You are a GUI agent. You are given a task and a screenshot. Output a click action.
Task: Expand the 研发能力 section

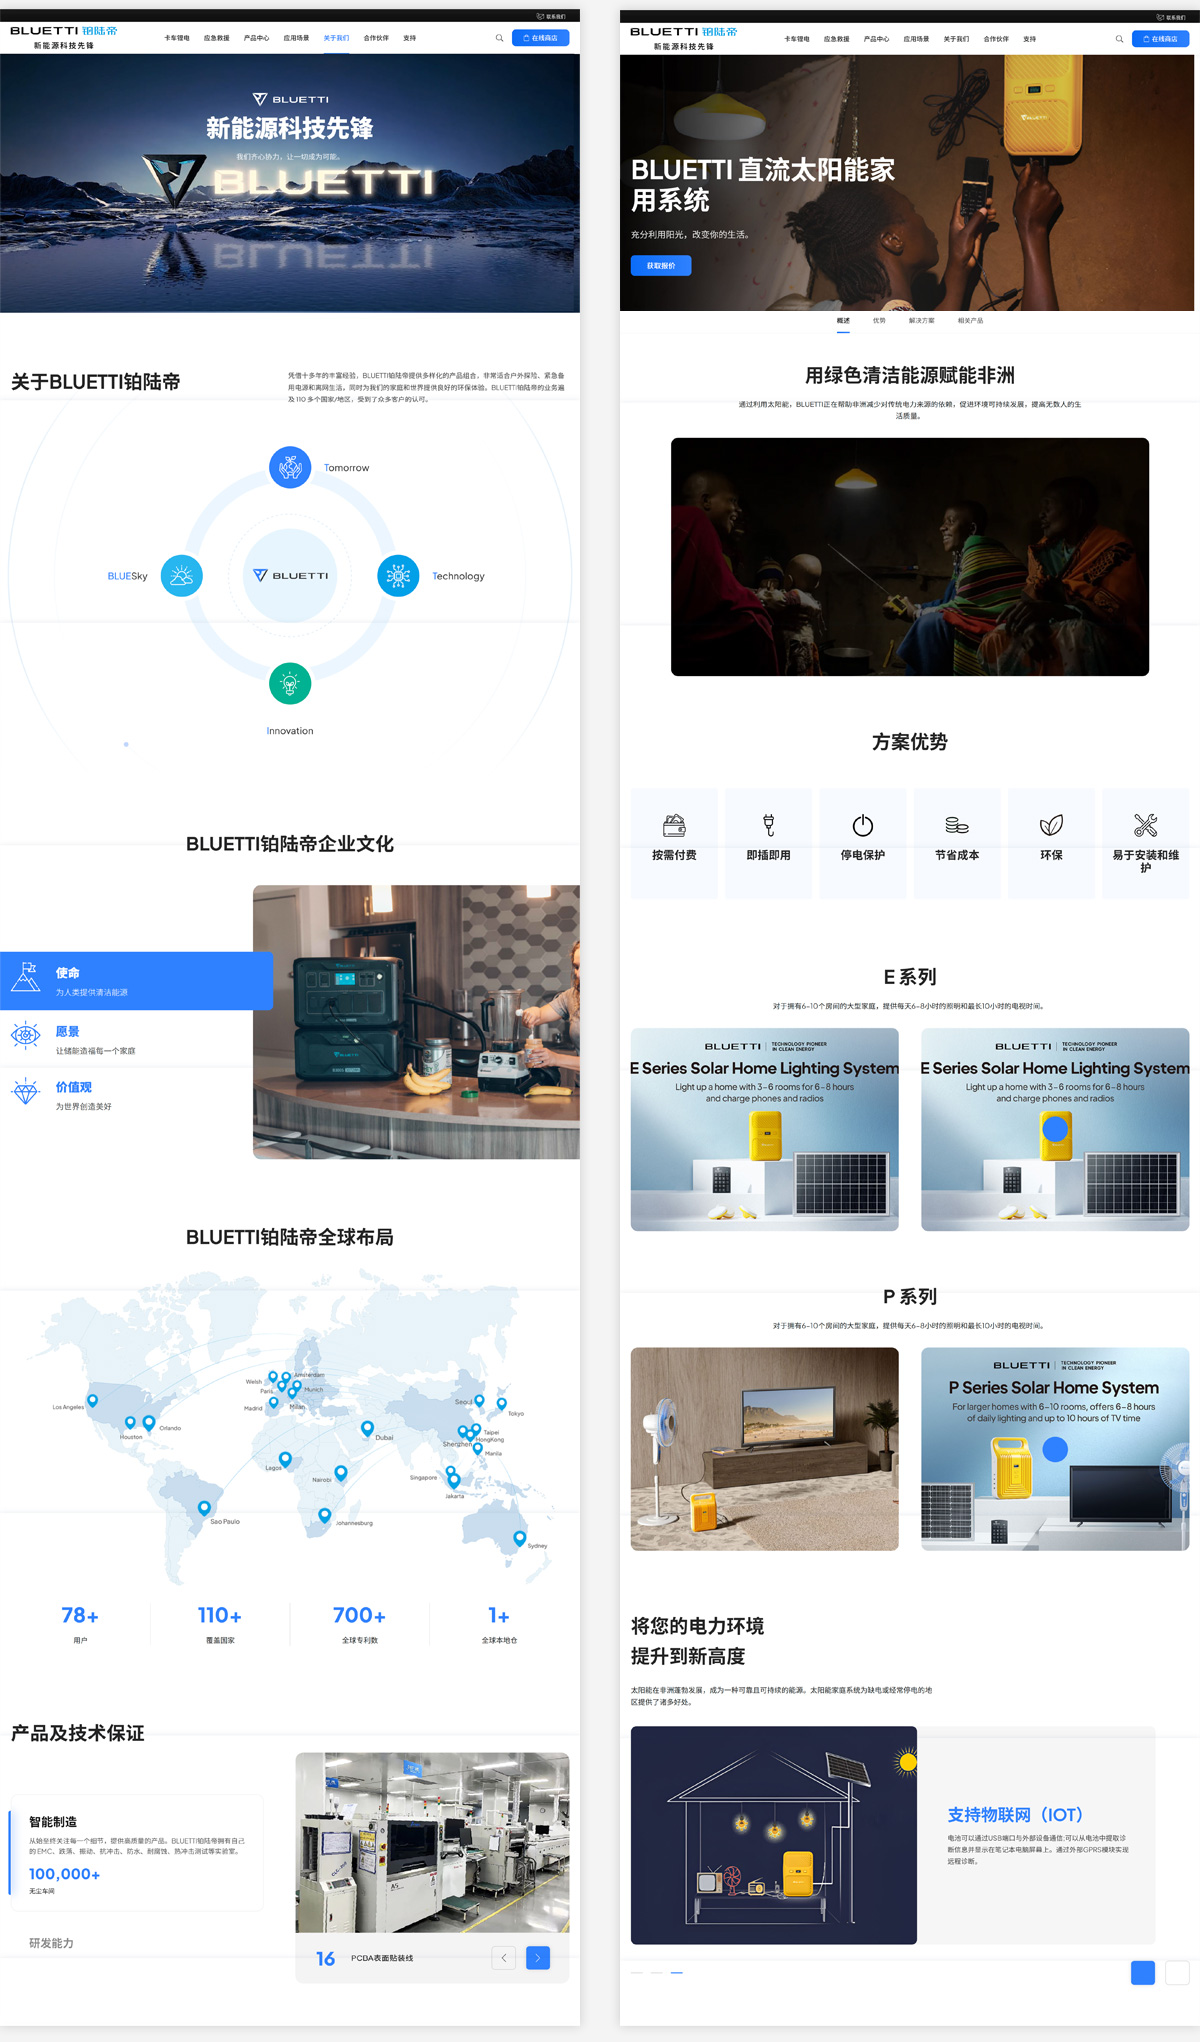(52, 1943)
